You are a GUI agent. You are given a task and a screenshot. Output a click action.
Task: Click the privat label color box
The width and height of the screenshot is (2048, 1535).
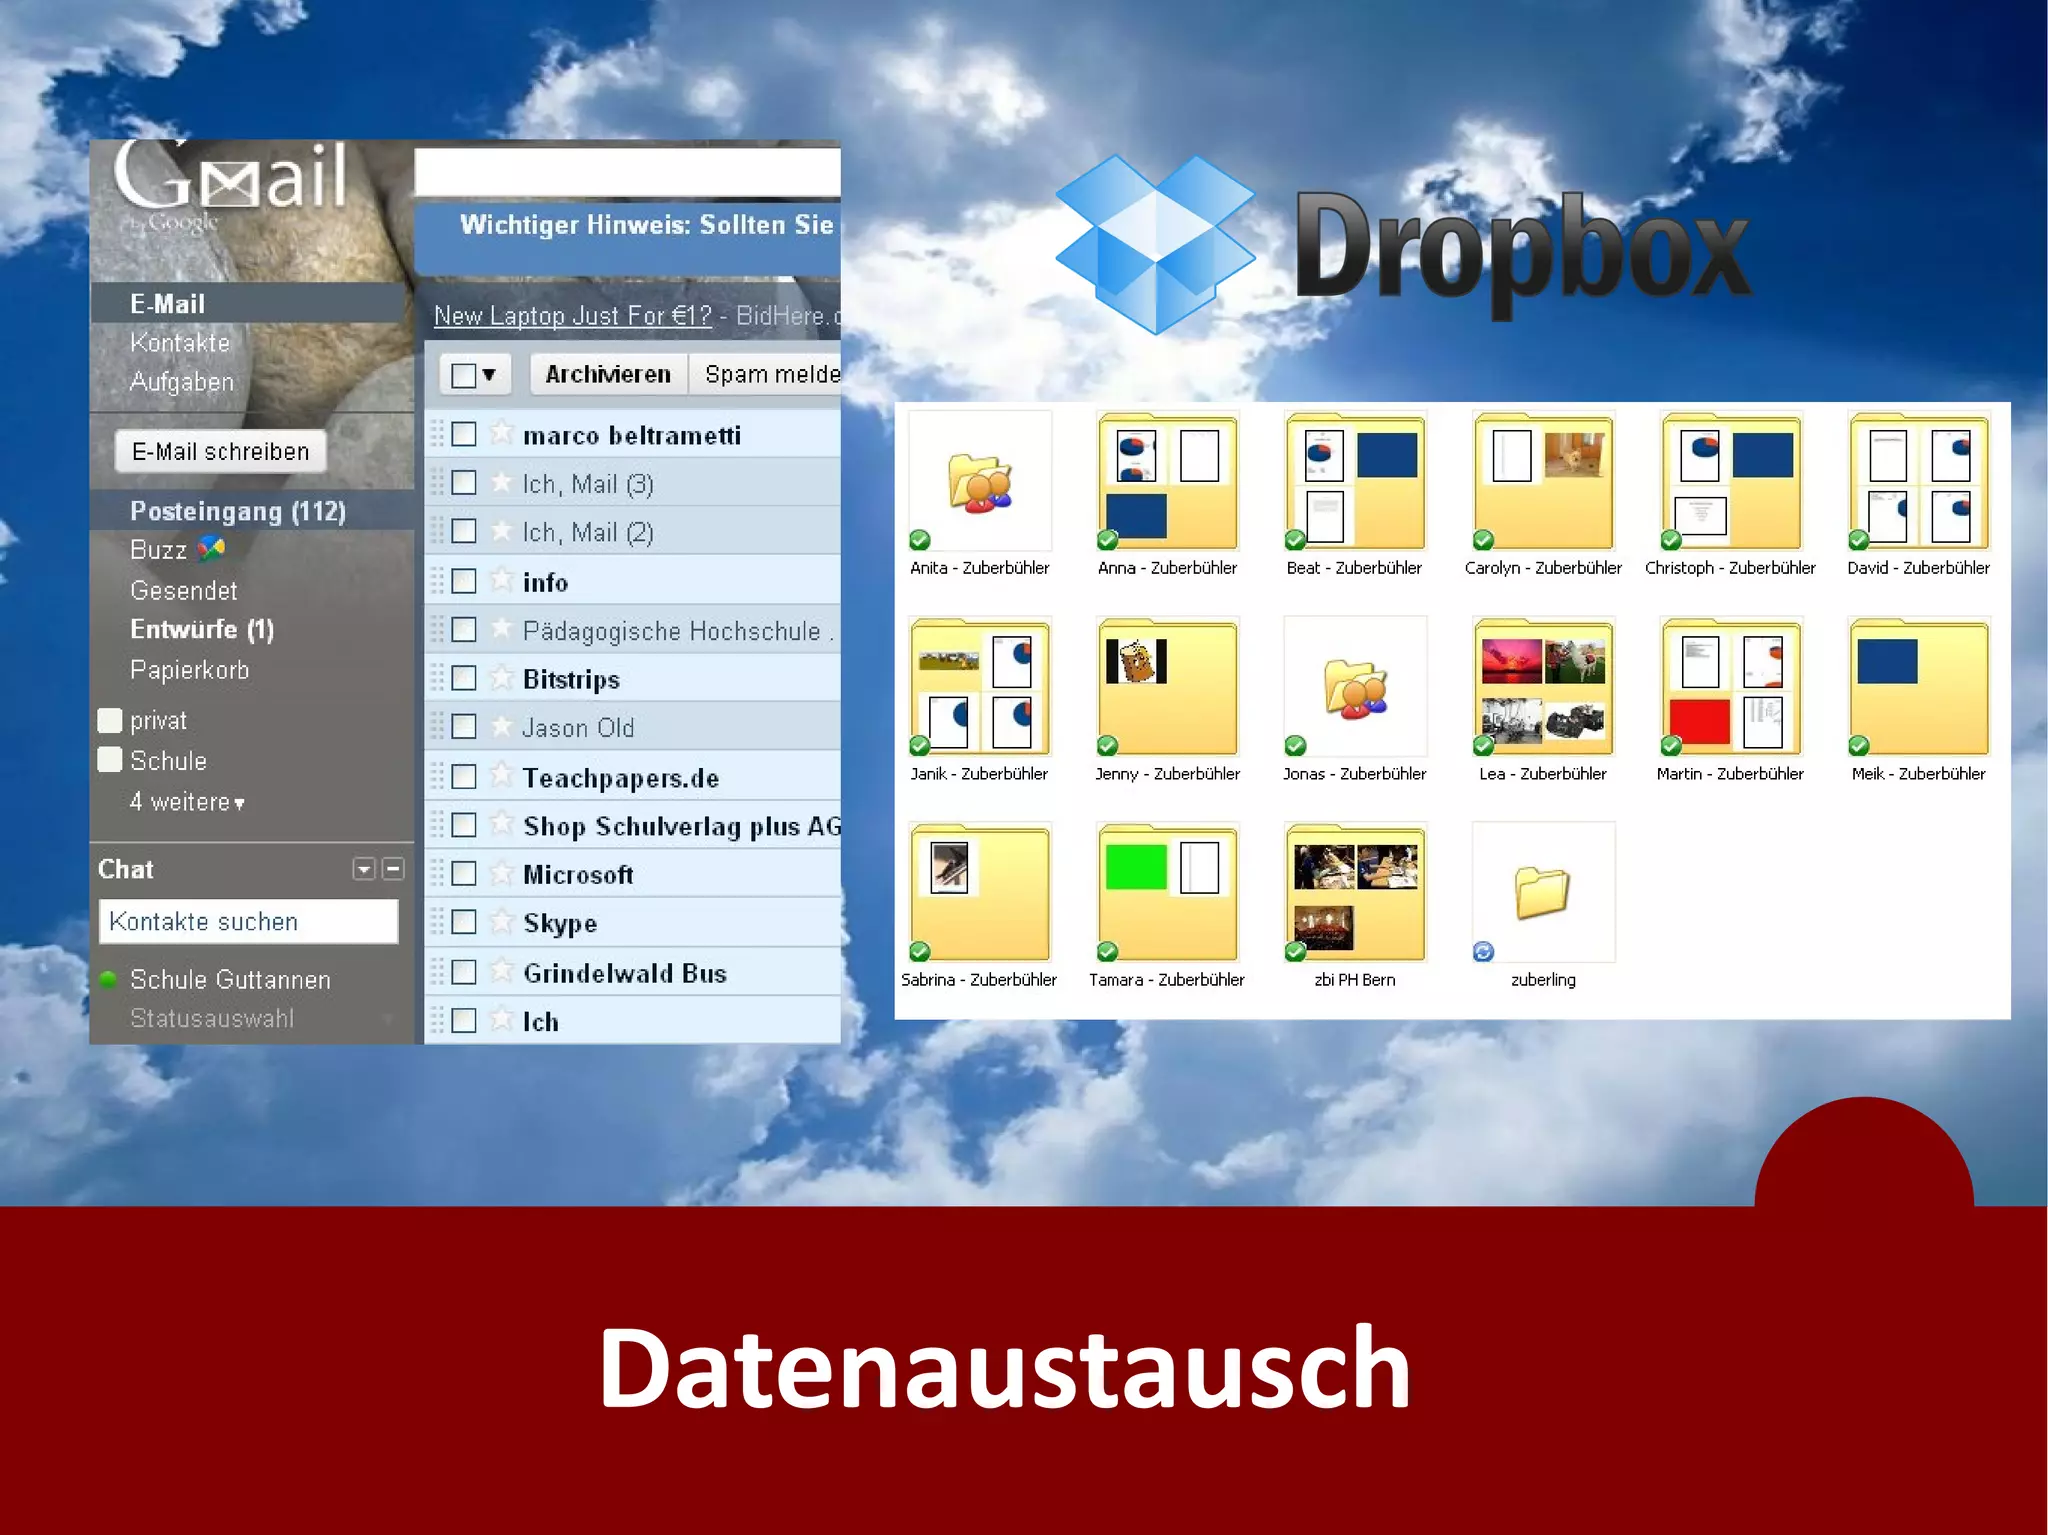click(x=109, y=720)
